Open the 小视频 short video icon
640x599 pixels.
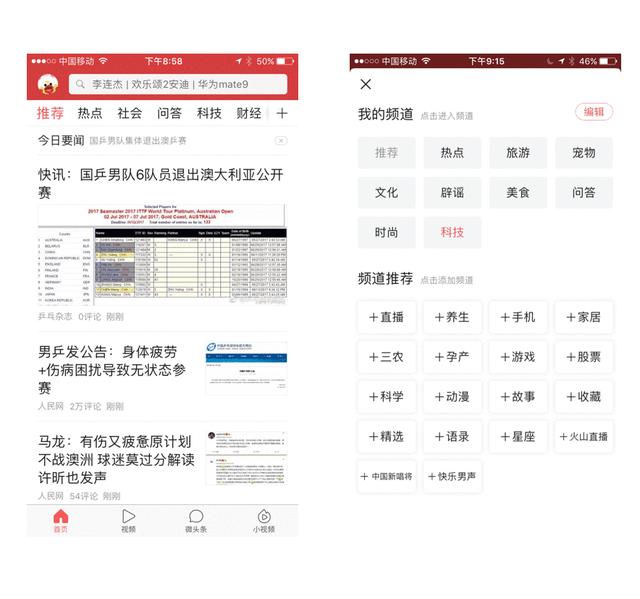tap(264, 520)
